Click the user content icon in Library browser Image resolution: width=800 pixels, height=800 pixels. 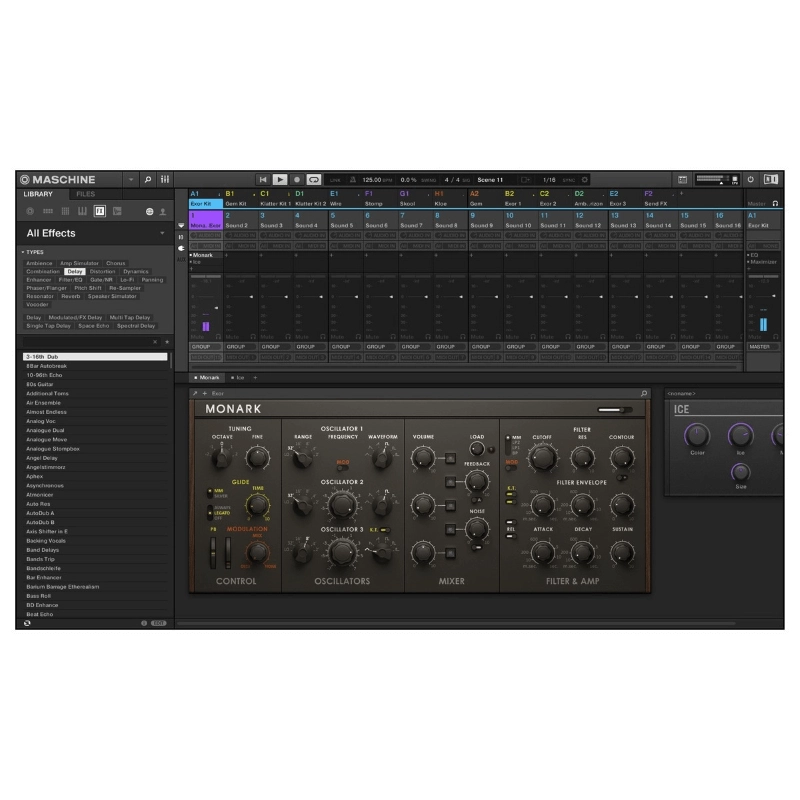(x=163, y=211)
